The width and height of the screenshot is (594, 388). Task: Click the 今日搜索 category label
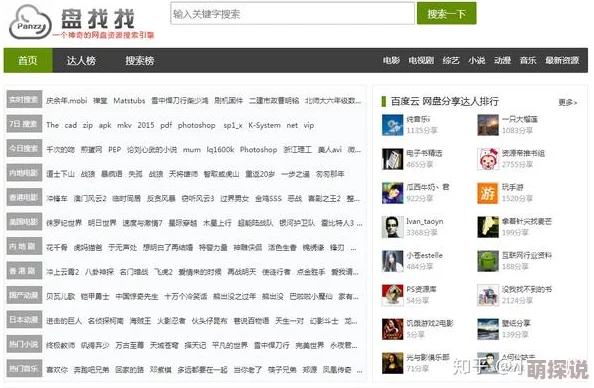click(x=24, y=149)
